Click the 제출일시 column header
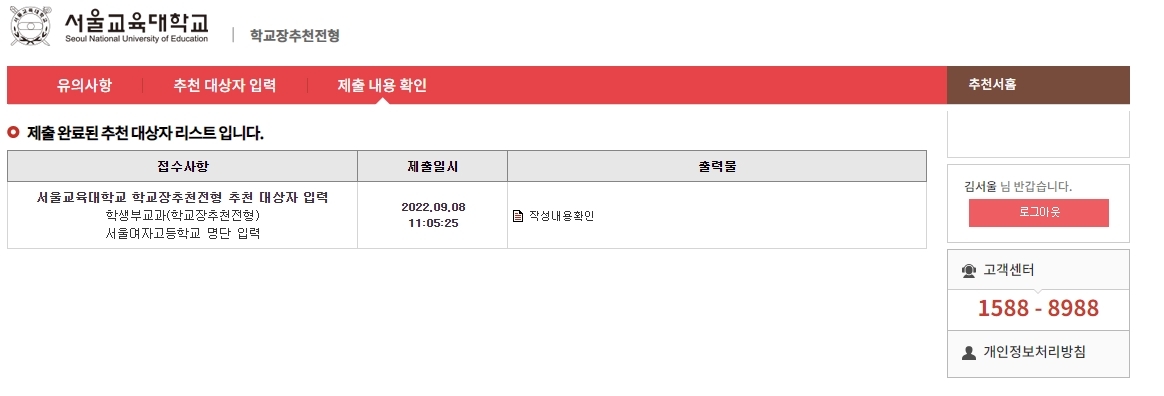 pos(433,166)
